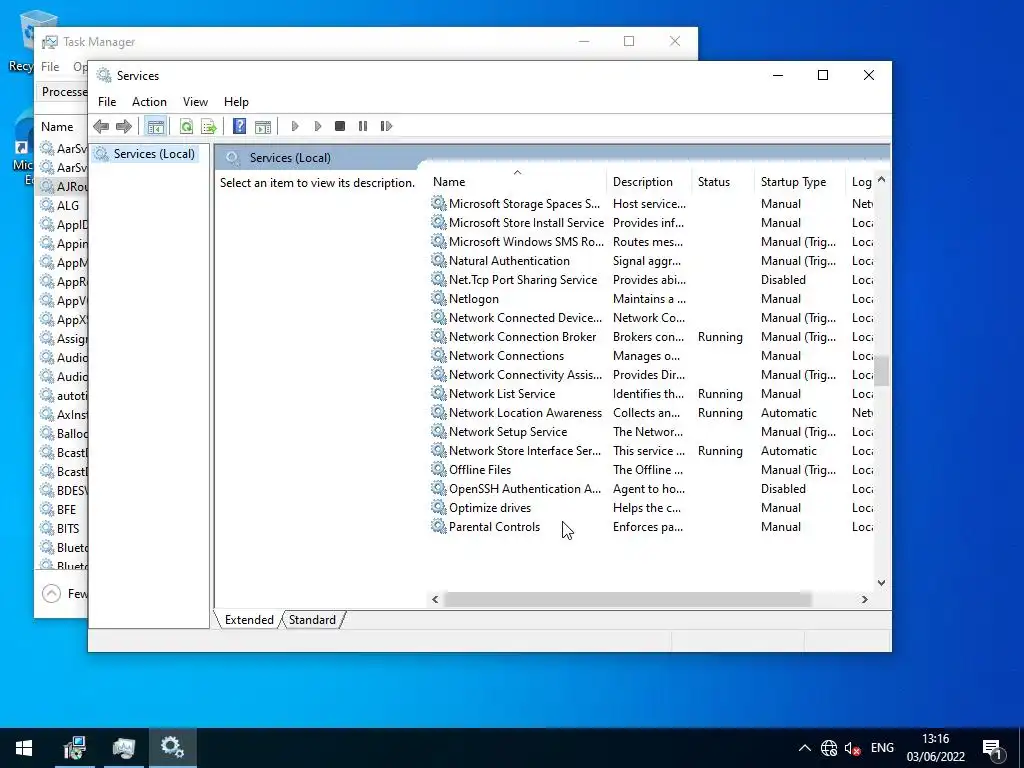
Task: Sort by the Startup Type column header
Action: click(801, 182)
